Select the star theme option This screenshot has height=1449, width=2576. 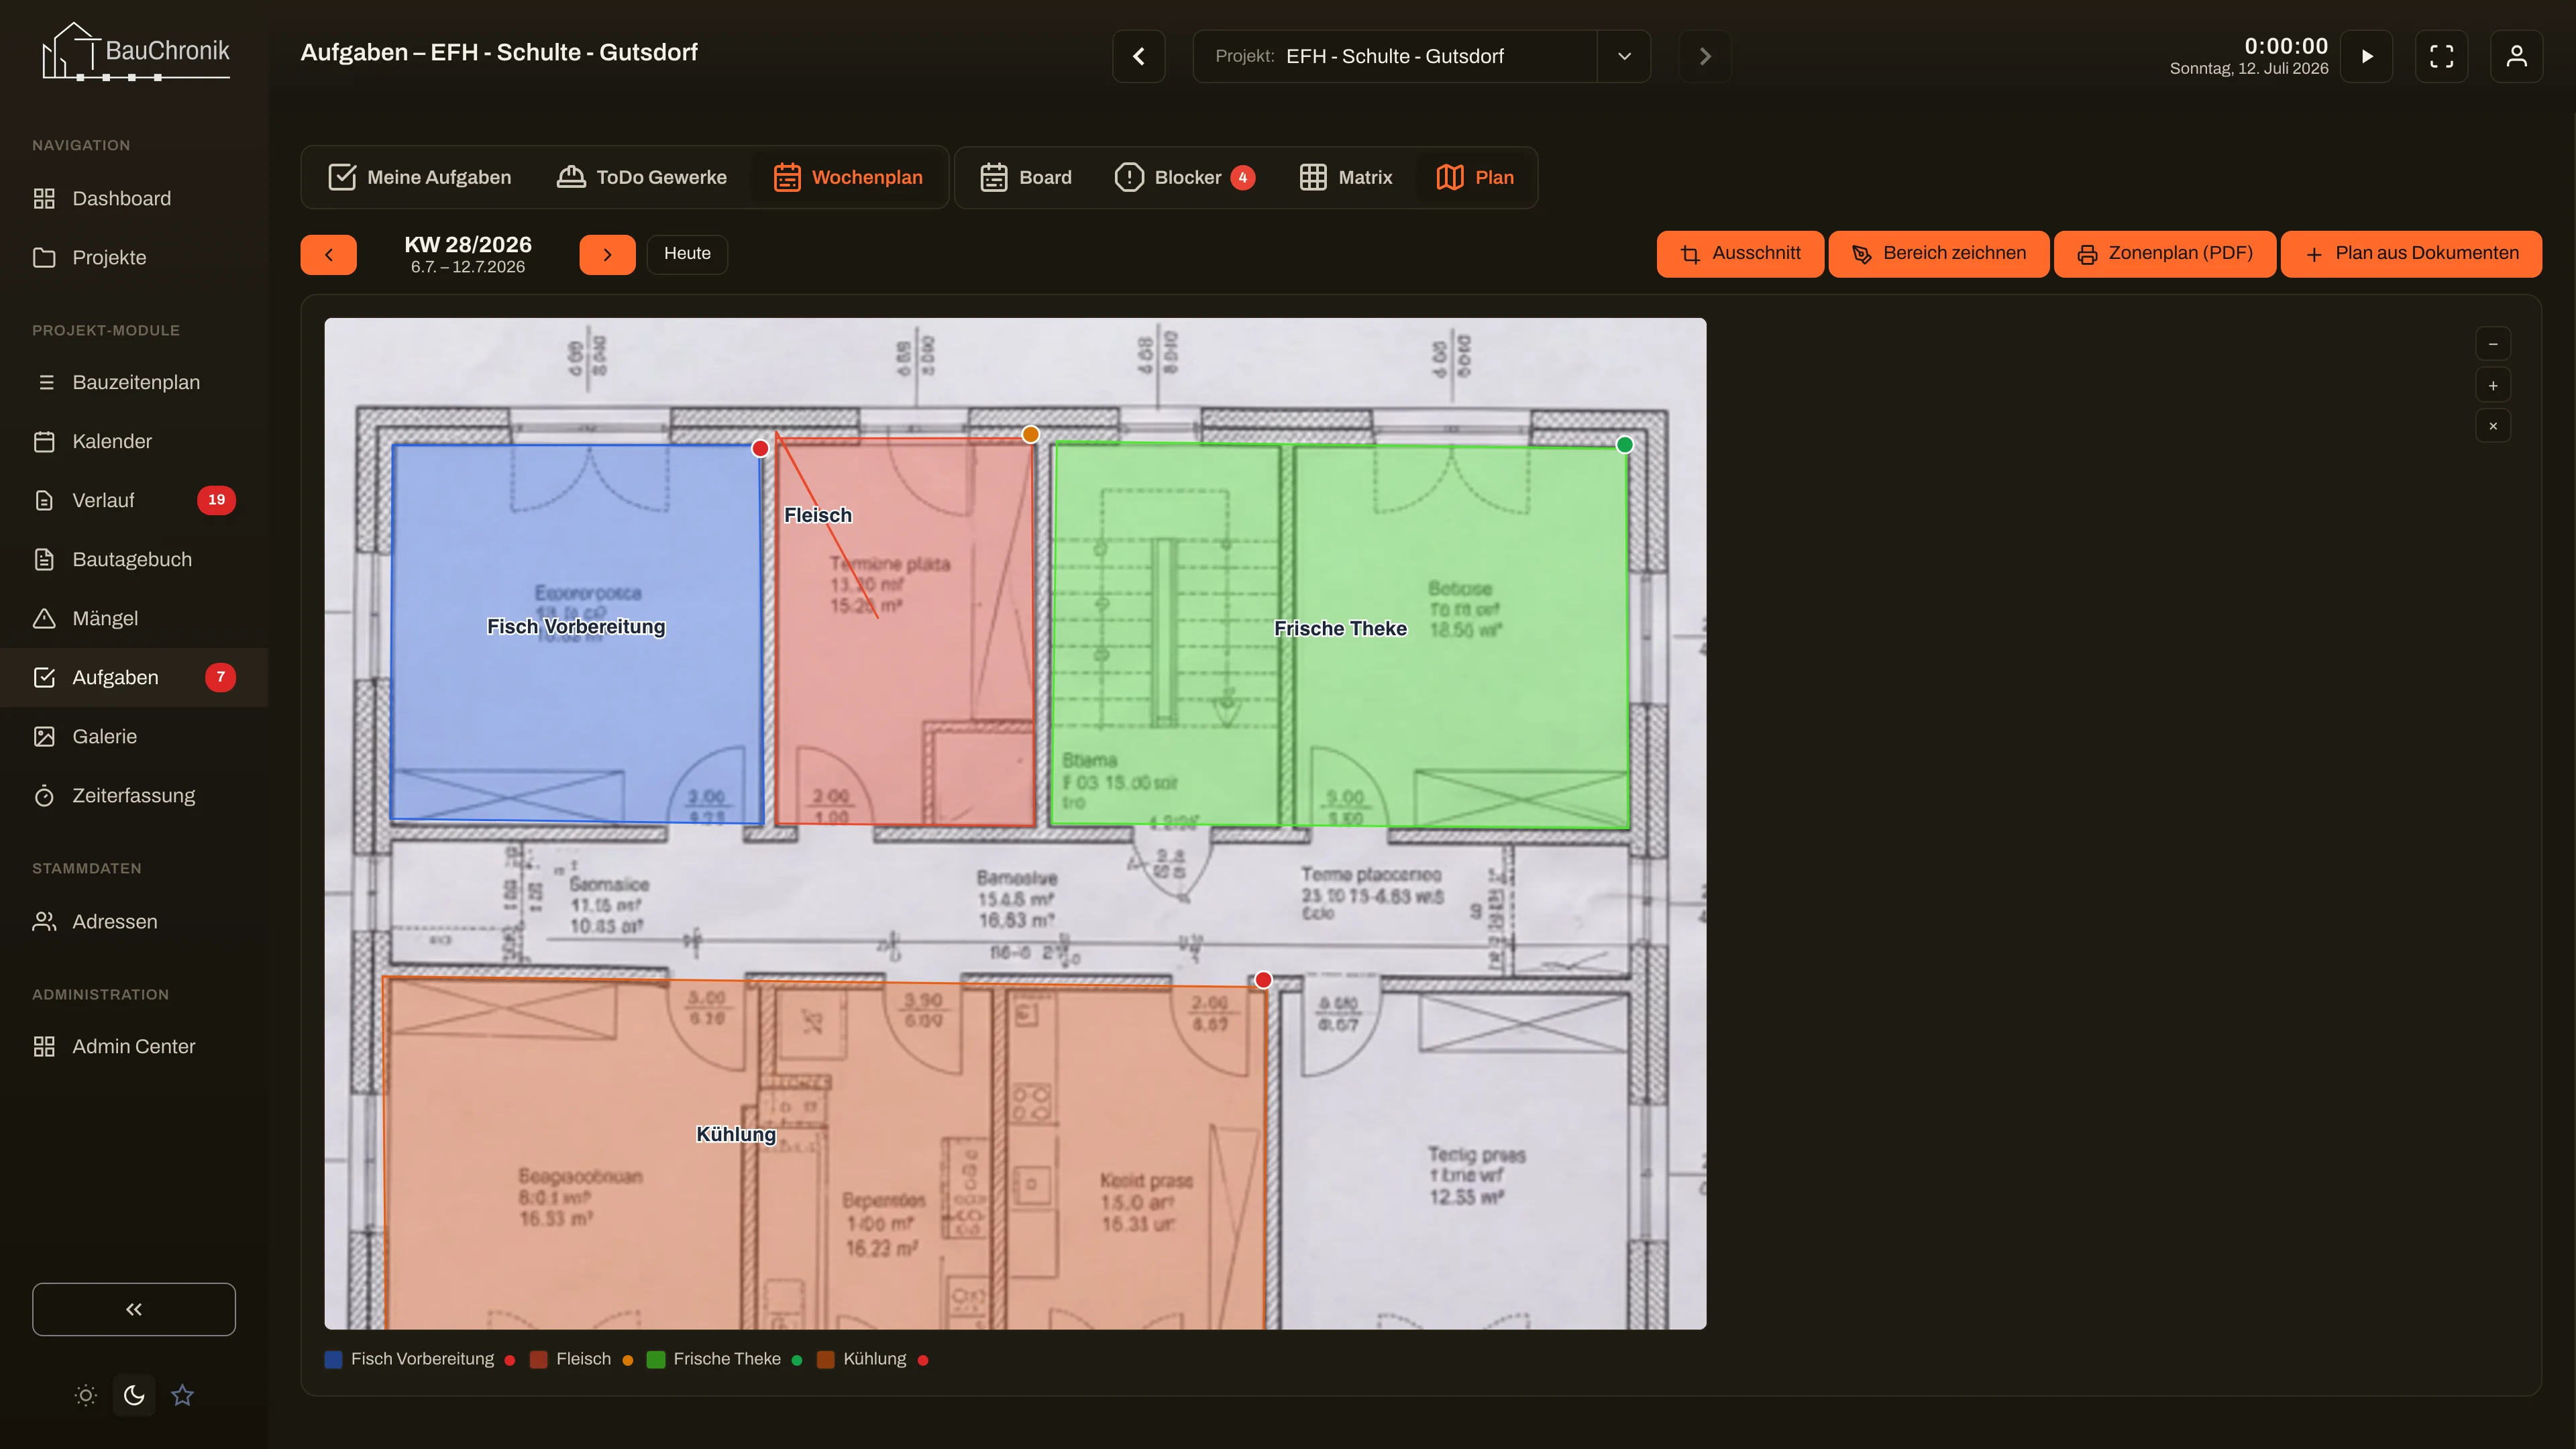182,1395
